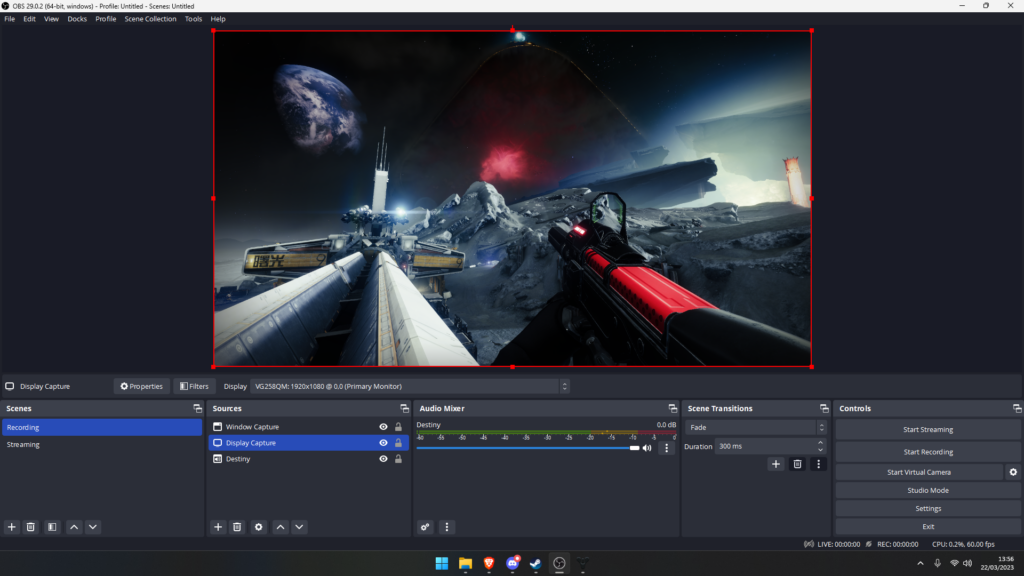Open OBS Settings from Controls
The height and width of the screenshot is (576, 1024).
(928, 509)
